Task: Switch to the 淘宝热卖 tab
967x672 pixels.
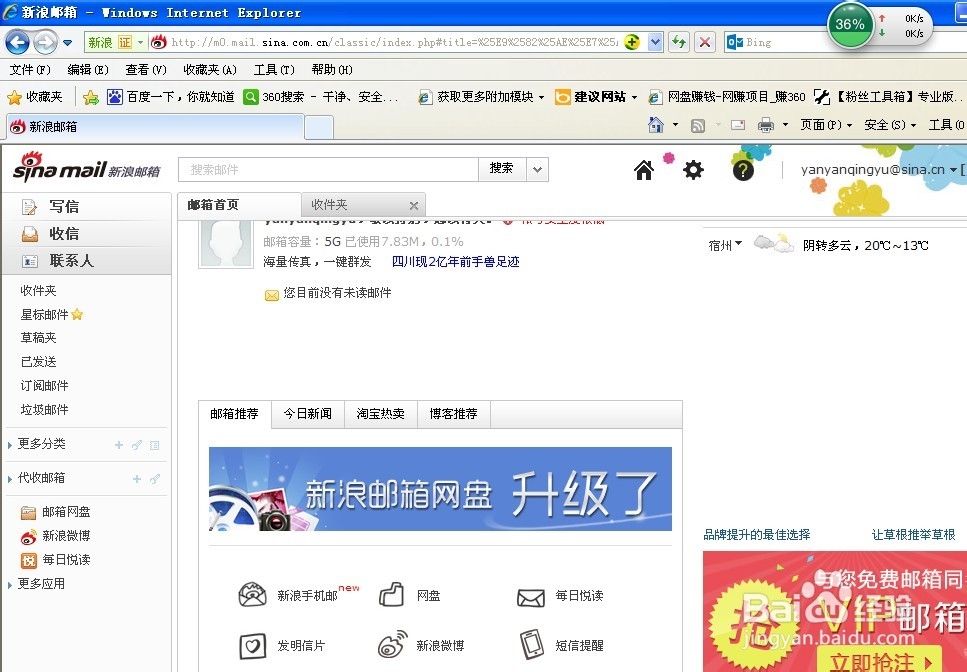Action: (x=381, y=414)
